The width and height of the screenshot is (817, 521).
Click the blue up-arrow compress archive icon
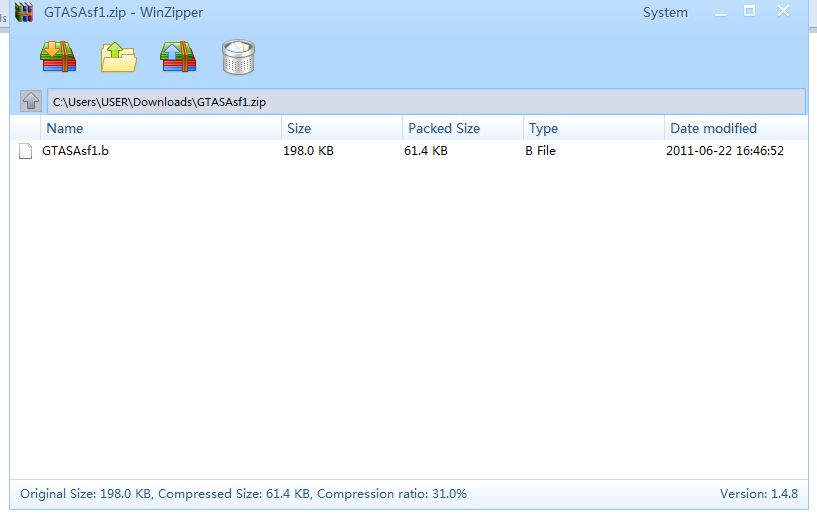178,56
